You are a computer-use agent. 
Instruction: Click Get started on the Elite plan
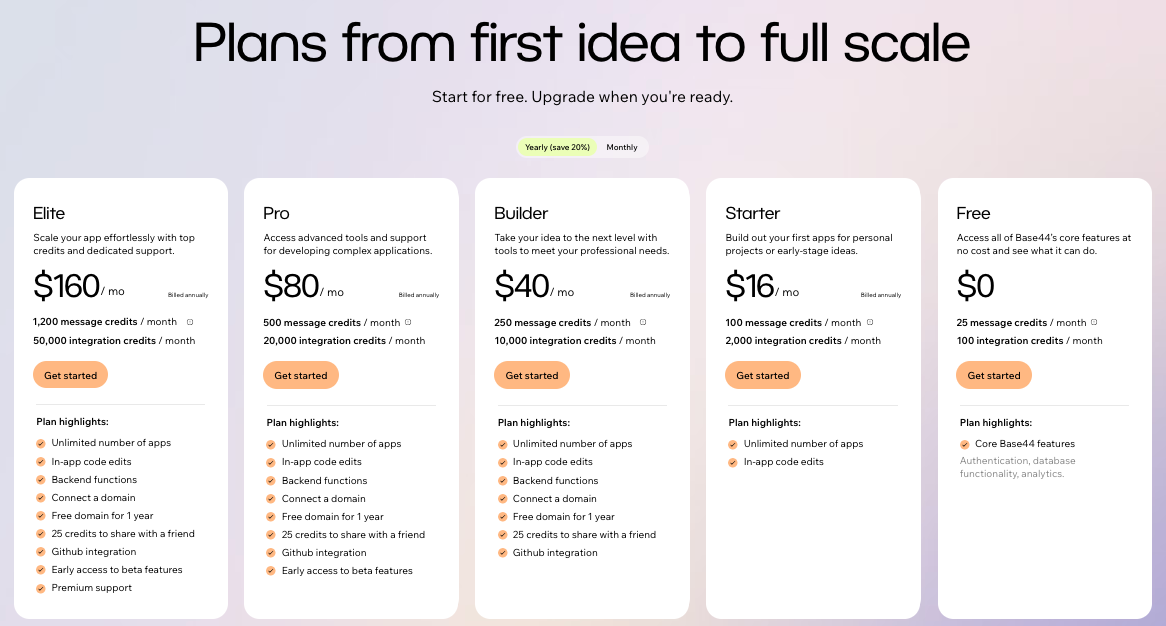pyautogui.click(x=70, y=375)
